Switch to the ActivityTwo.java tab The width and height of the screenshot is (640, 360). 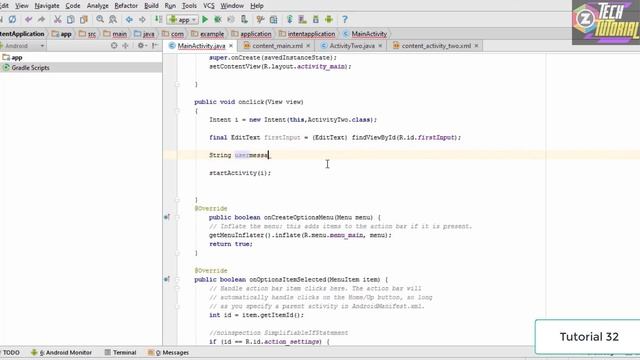352,46
